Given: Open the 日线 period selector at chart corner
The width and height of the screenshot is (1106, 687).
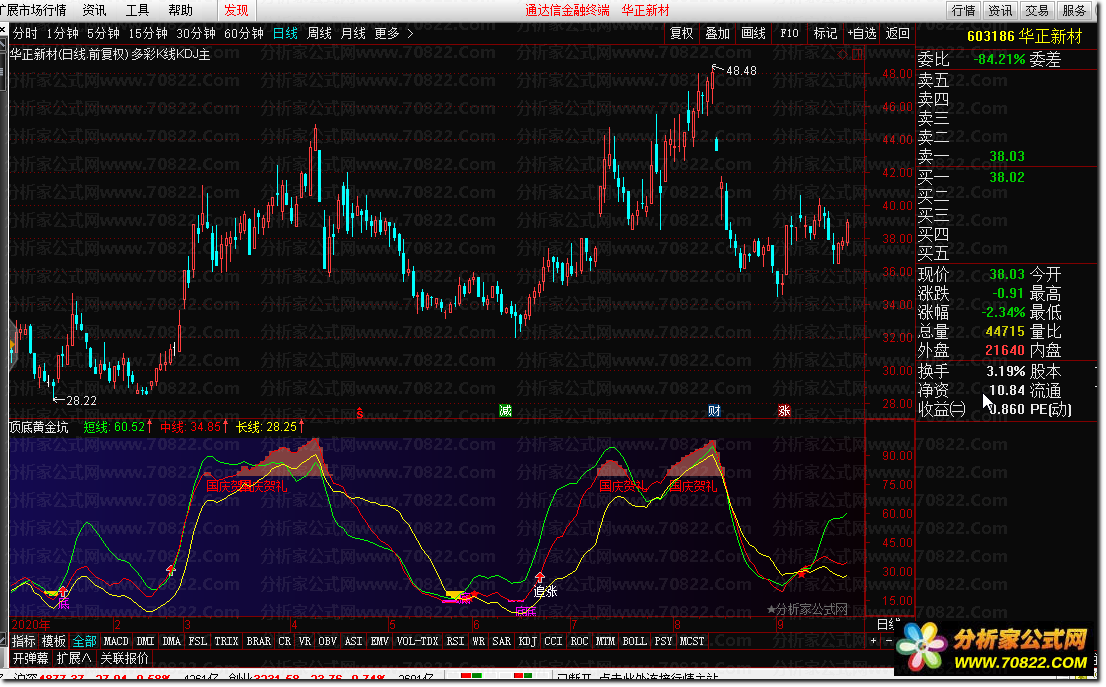Looking at the screenshot, I should pos(887,624).
